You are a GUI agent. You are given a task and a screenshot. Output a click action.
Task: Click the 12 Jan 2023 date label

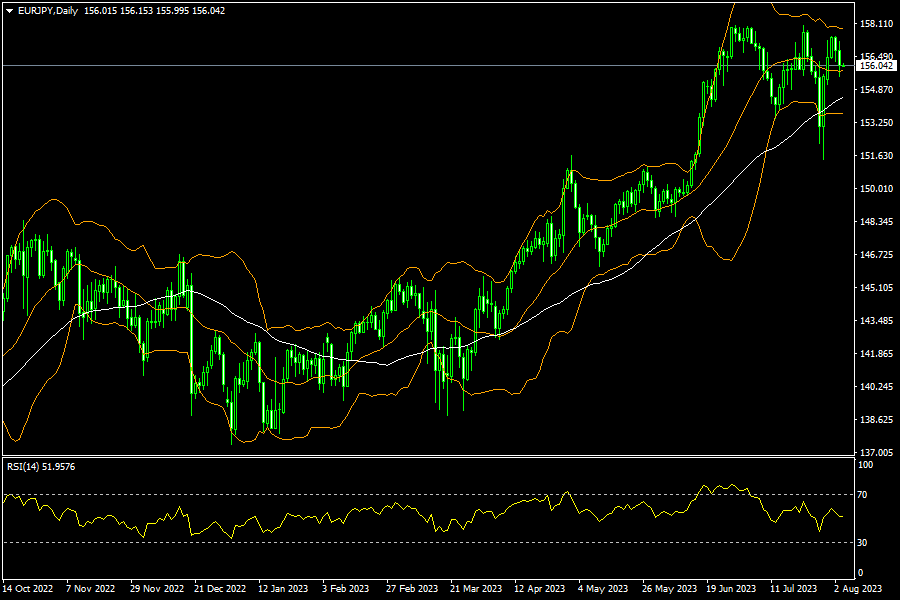283,589
